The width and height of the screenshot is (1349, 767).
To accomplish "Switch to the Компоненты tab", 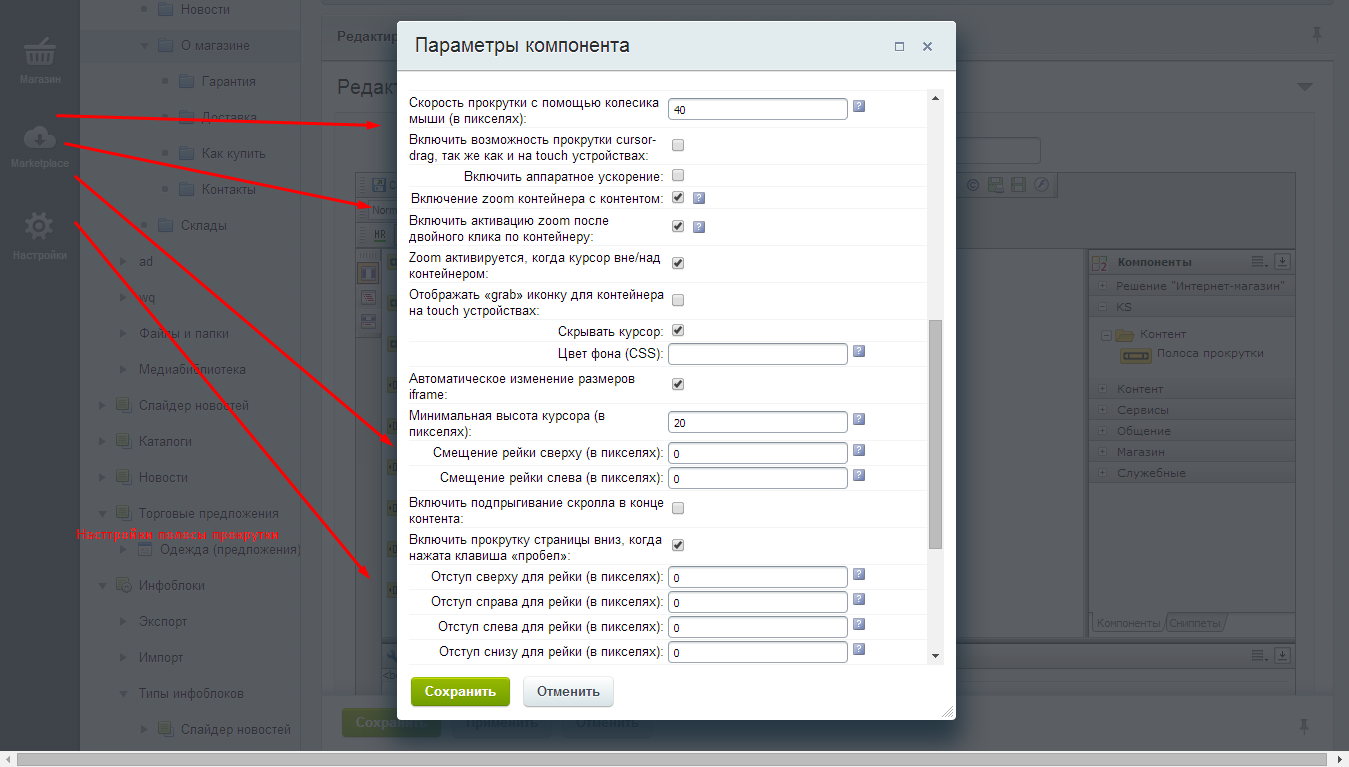I will 1128,623.
